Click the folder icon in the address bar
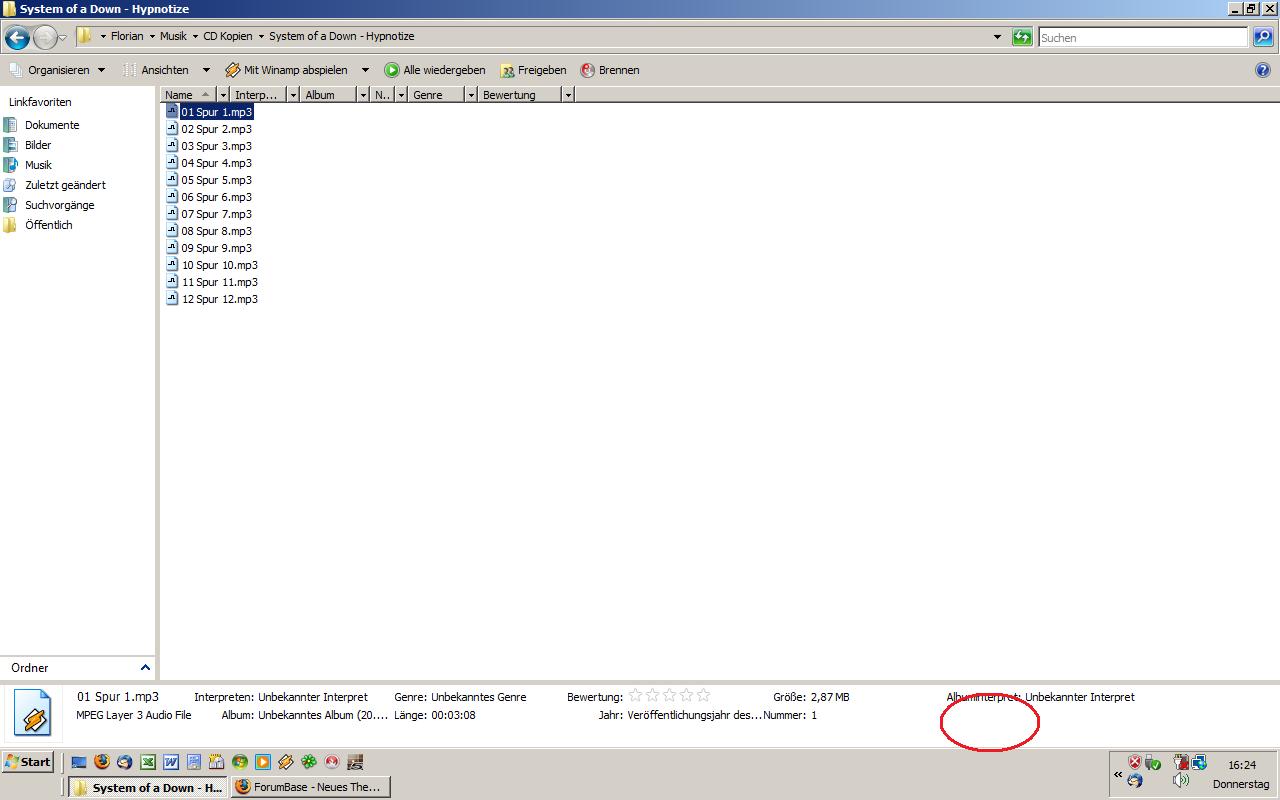This screenshot has width=1280, height=800. [85, 36]
